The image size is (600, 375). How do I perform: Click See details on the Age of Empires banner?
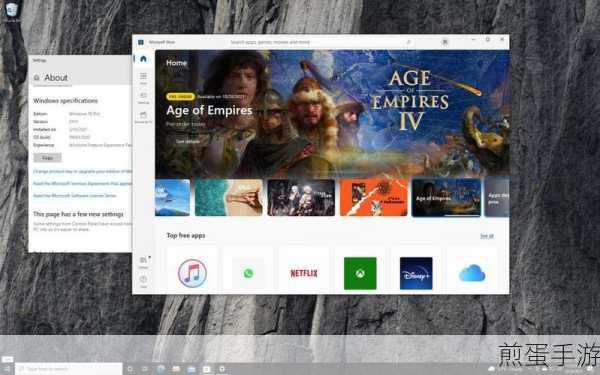coord(188,141)
